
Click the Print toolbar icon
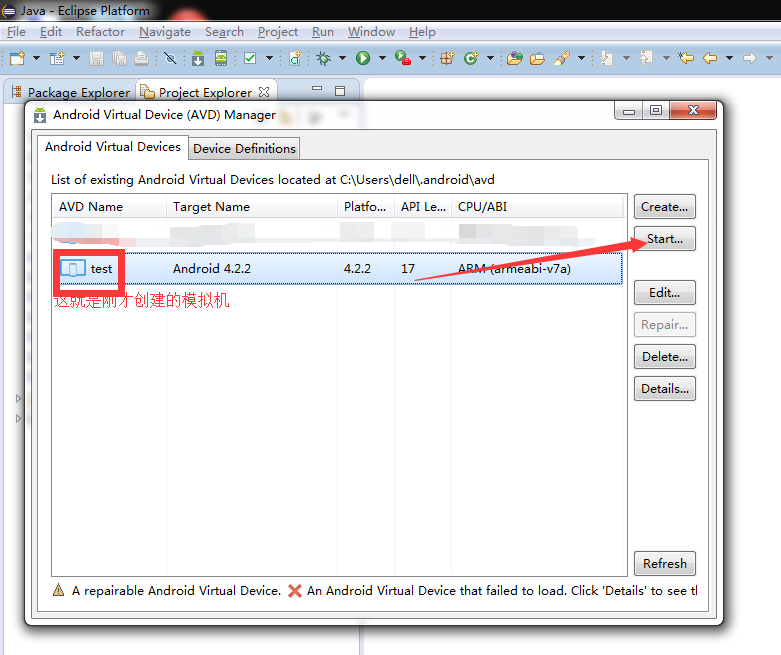(141, 58)
